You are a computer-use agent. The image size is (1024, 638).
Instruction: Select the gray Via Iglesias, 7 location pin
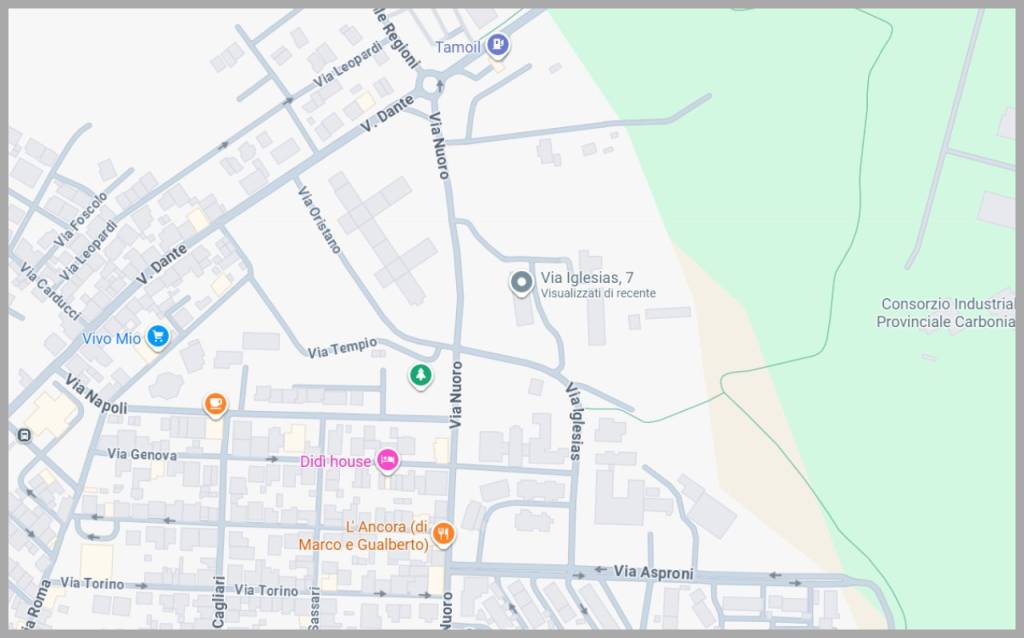coord(521,283)
